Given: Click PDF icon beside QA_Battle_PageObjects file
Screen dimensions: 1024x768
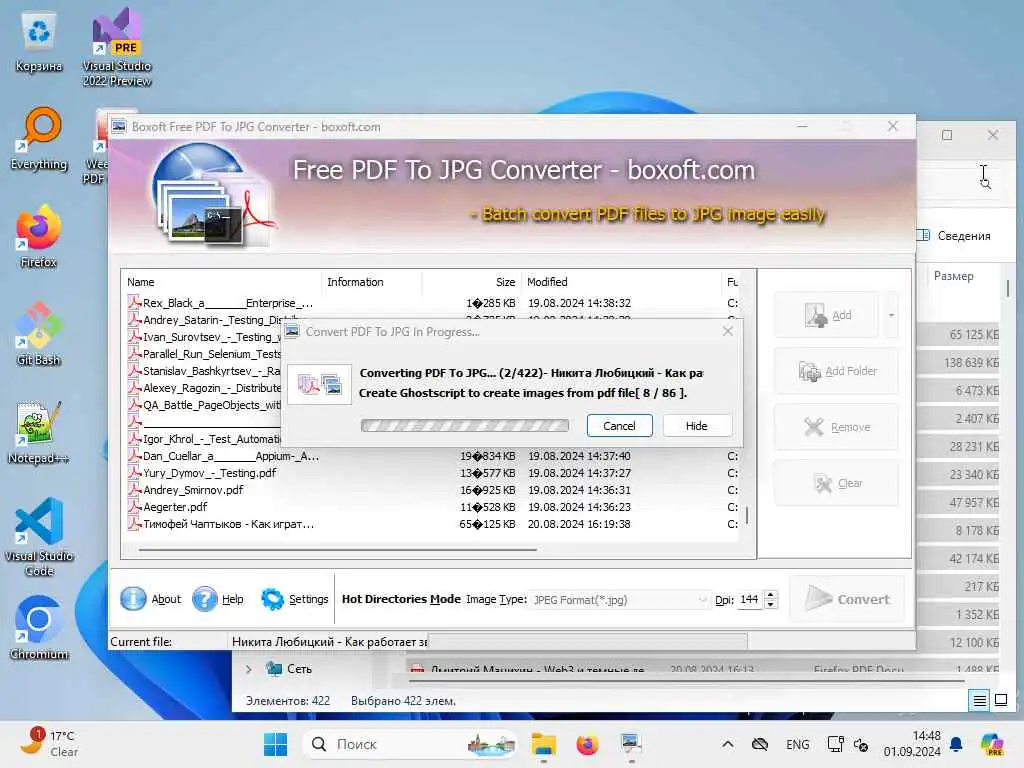Looking at the screenshot, I should click(135, 405).
